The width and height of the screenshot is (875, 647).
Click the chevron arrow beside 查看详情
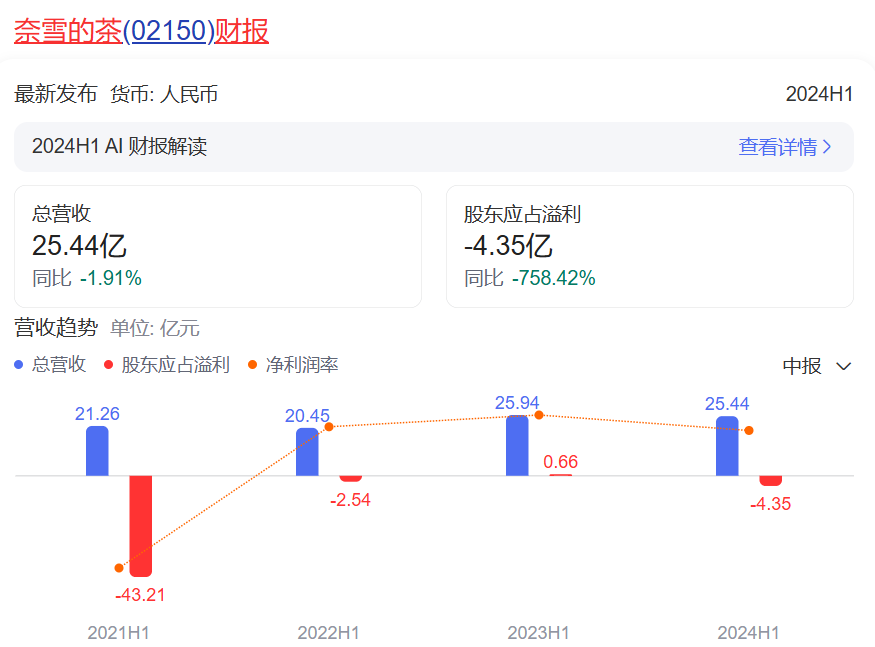click(827, 148)
